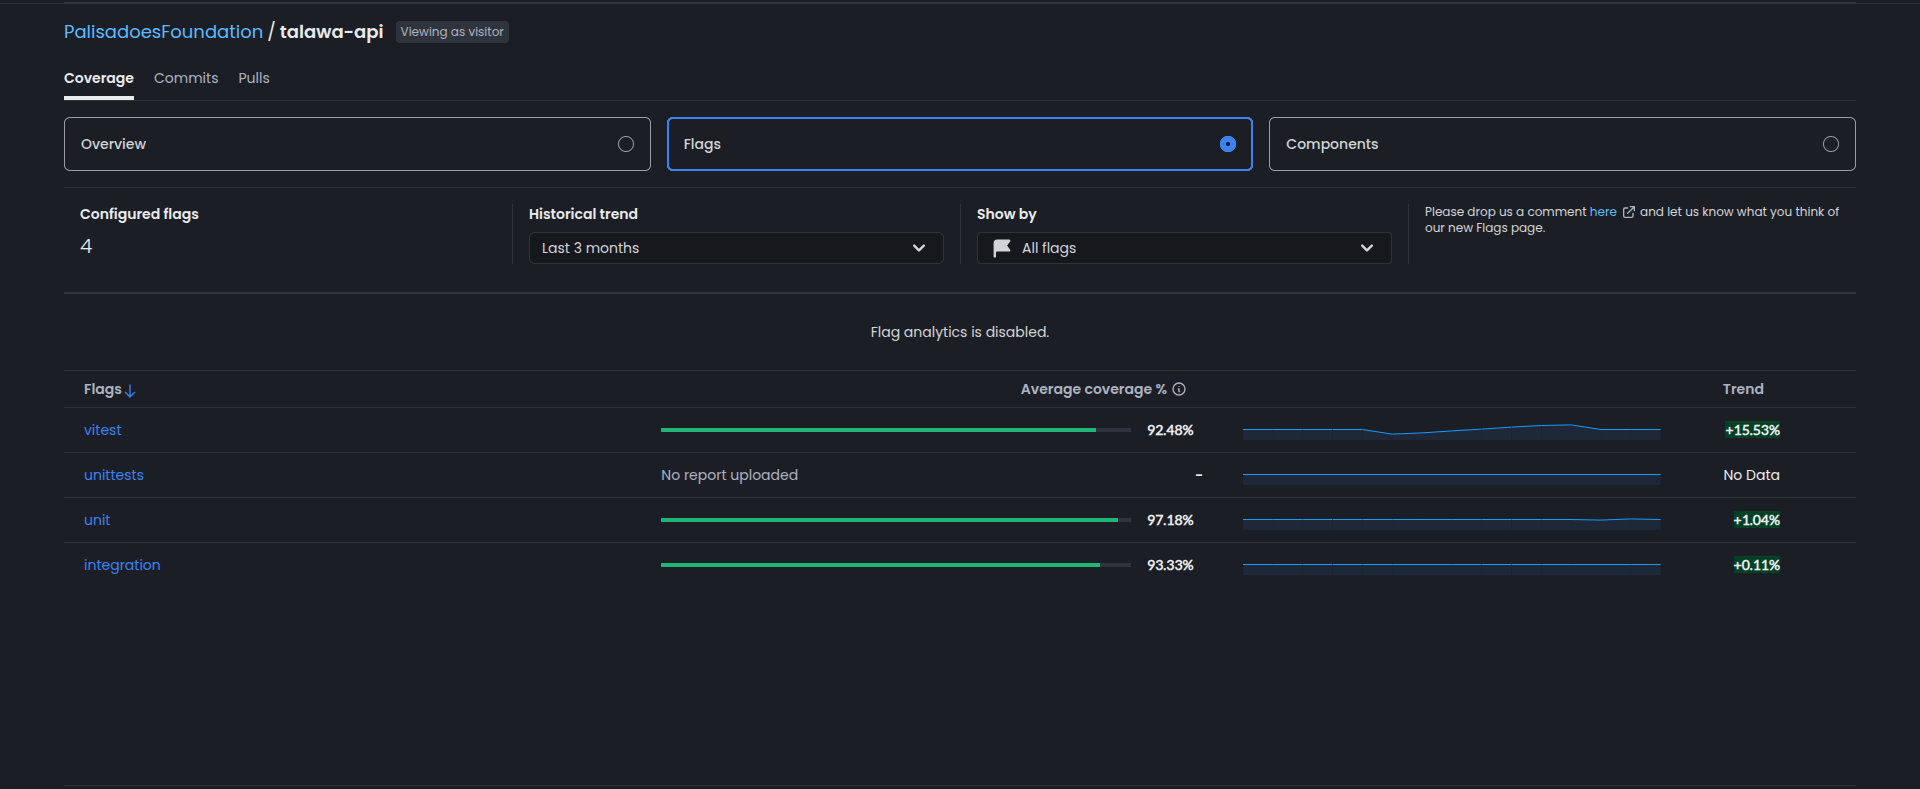Open the integration flag link
This screenshot has height=789, width=1920.
point(121,565)
